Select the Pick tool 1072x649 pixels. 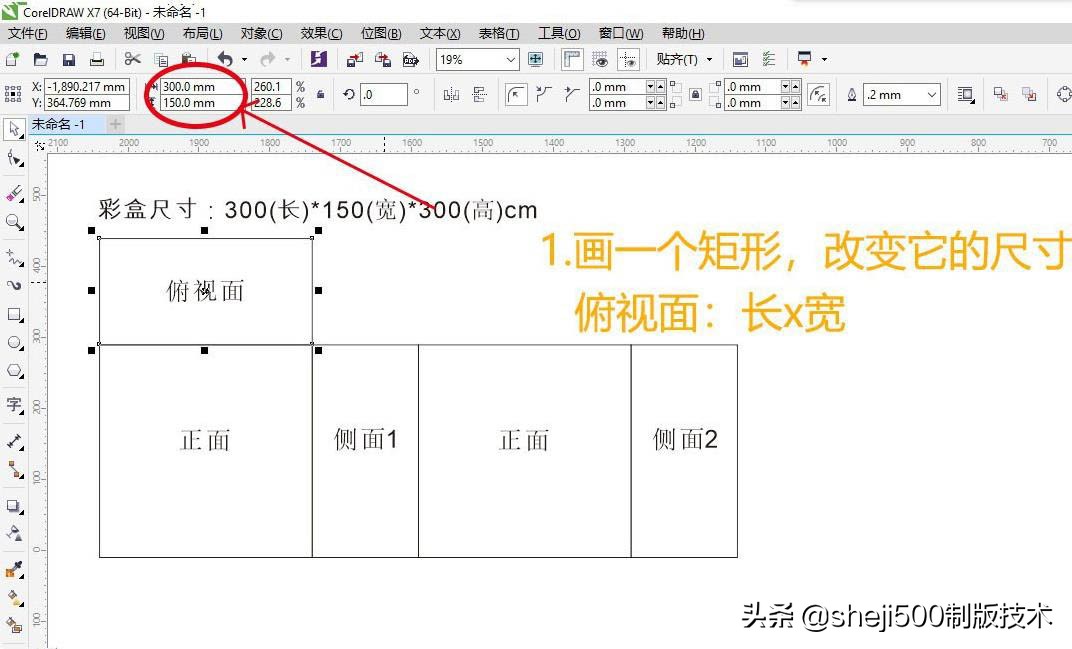pos(14,129)
